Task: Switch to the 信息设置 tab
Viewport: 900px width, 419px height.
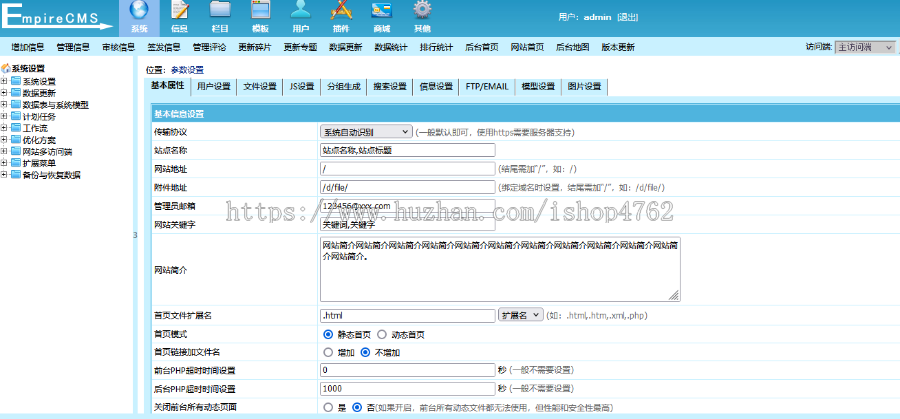Action: tap(436, 87)
